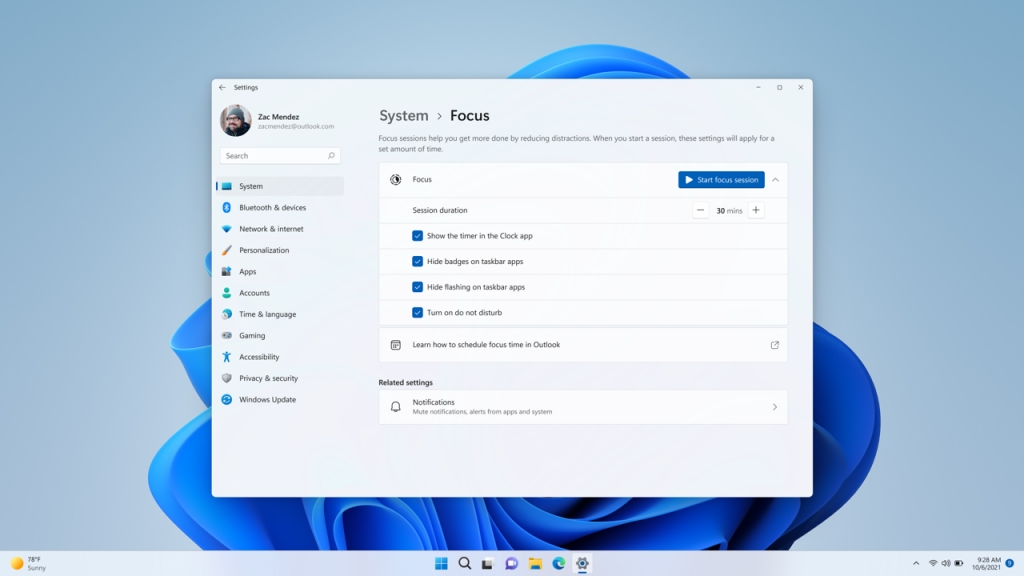Go back via the System breadcrumb
The width and height of the screenshot is (1024, 576).
403,116
